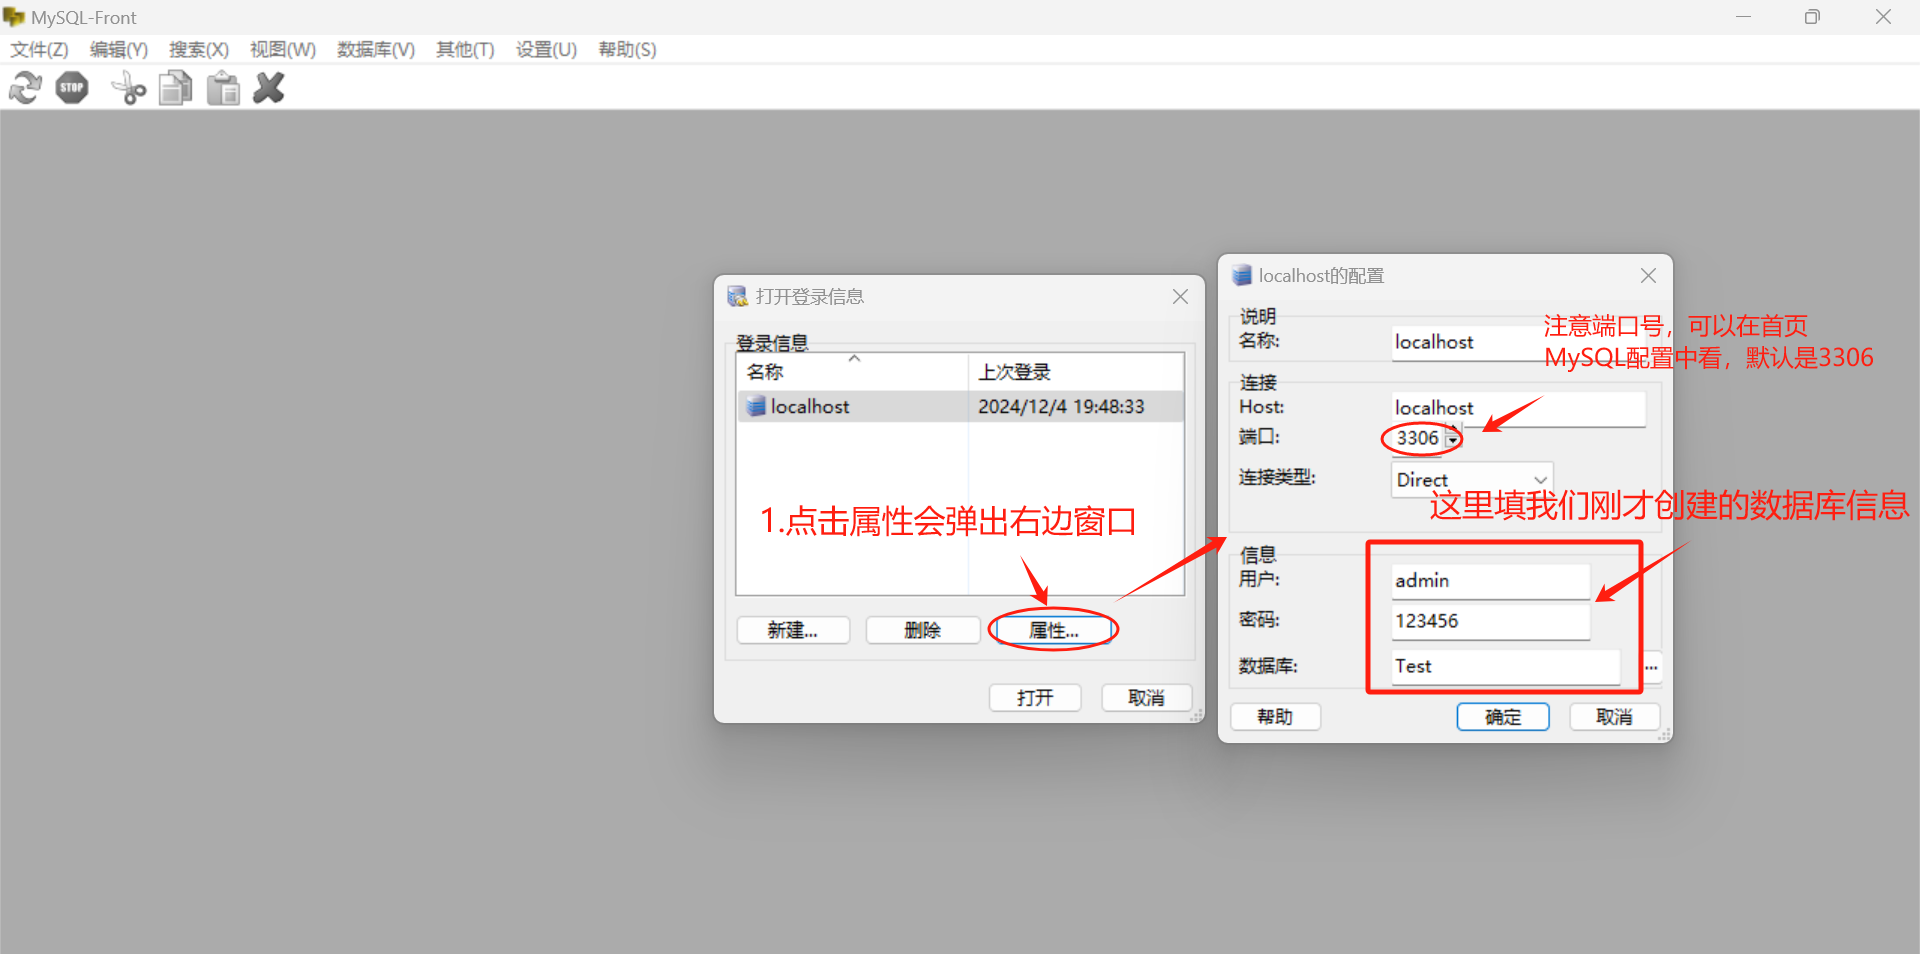
Task: Open the 设置(U) menu
Action: coord(546,50)
